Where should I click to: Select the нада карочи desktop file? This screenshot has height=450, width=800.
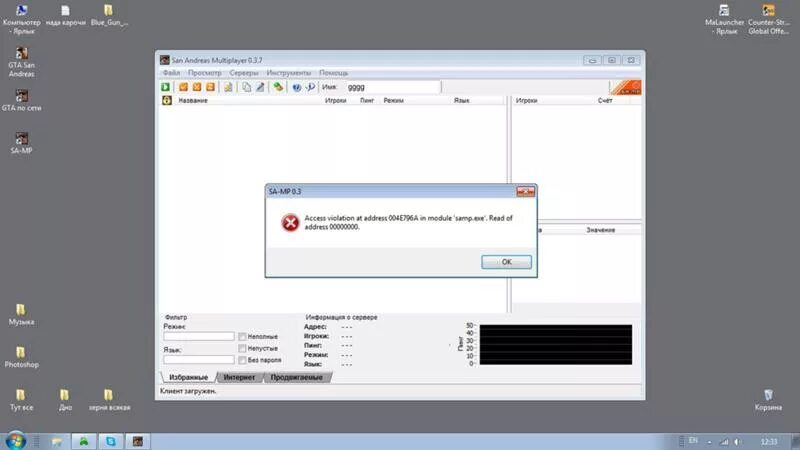click(65, 15)
